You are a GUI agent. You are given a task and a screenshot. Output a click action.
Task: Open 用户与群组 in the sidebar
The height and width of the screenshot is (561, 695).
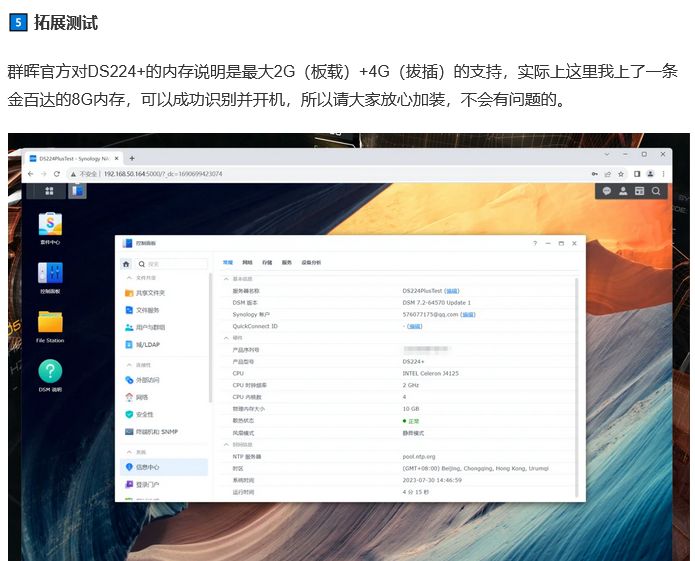pos(164,327)
